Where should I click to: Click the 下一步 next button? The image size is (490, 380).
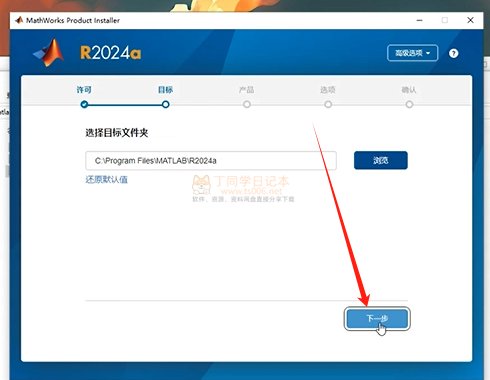tap(377, 319)
